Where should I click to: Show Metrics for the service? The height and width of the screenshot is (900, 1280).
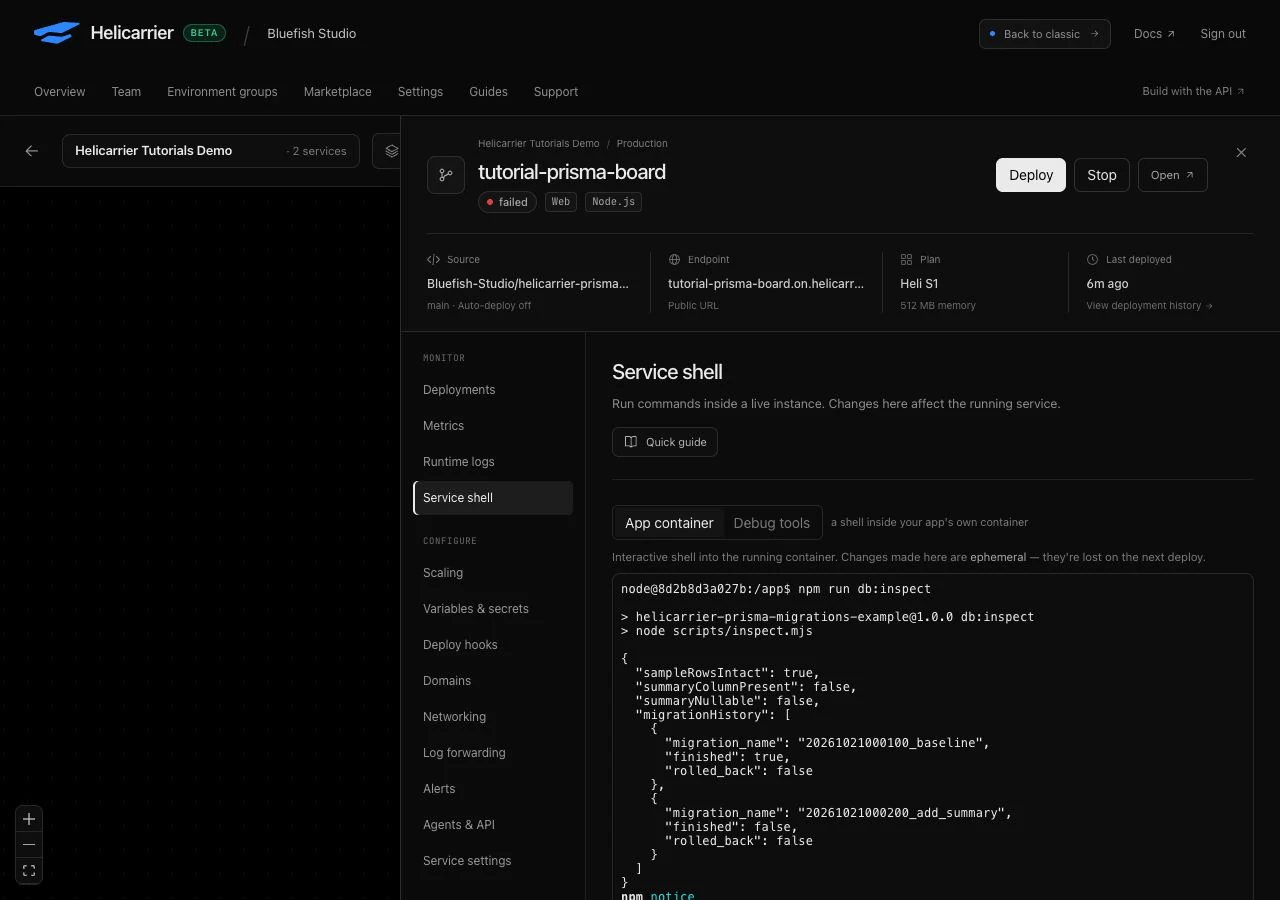point(493,426)
